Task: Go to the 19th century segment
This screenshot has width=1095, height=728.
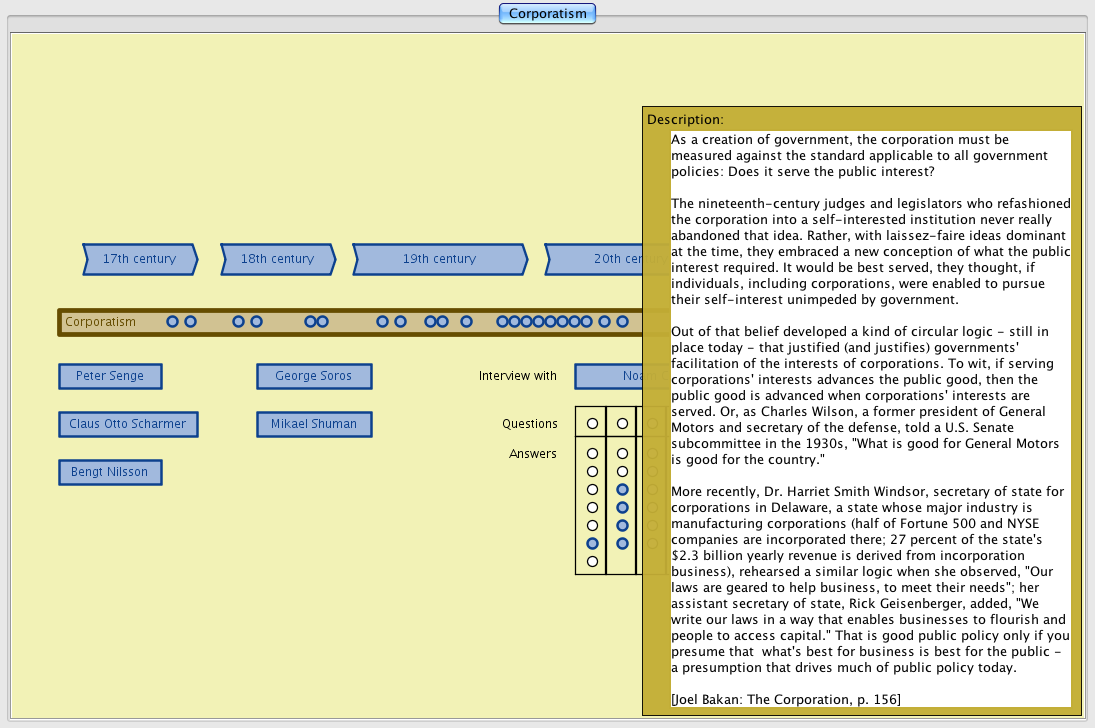Action: pyautogui.click(x=439, y=259)
